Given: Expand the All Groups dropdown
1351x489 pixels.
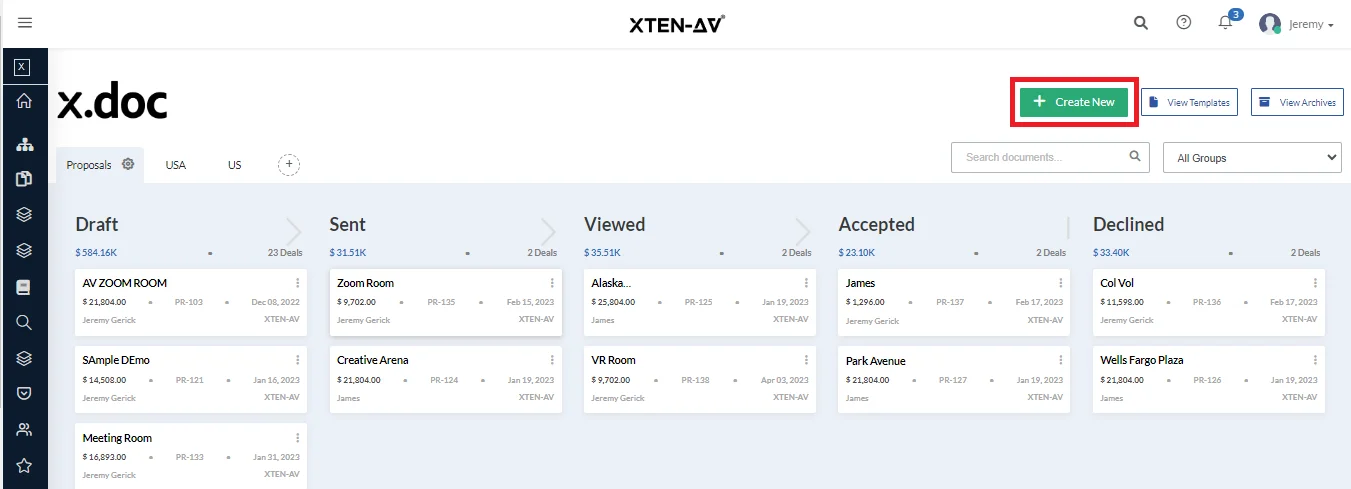Looking at the screenshot, I should pyautogui.click(x=1257, y=157).
